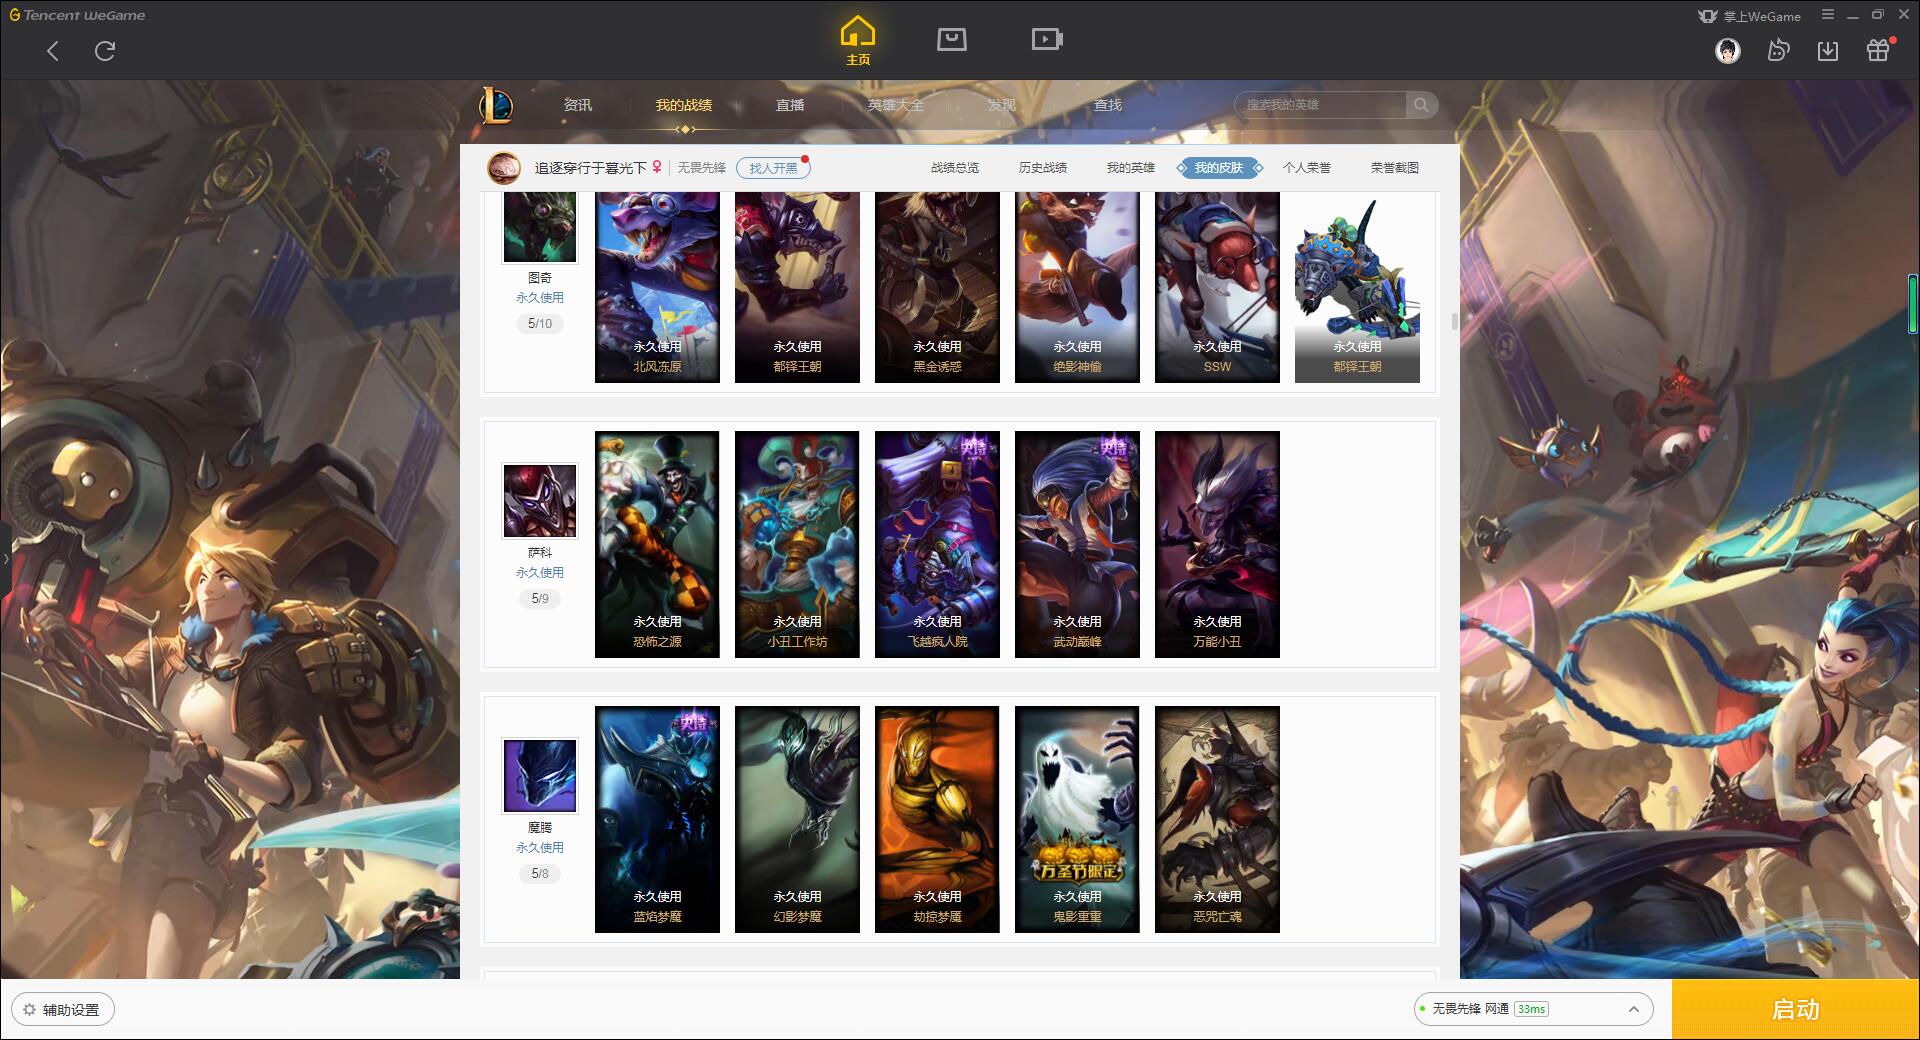Click summoner name 追逐穿行于暮光下

point(590,168)
